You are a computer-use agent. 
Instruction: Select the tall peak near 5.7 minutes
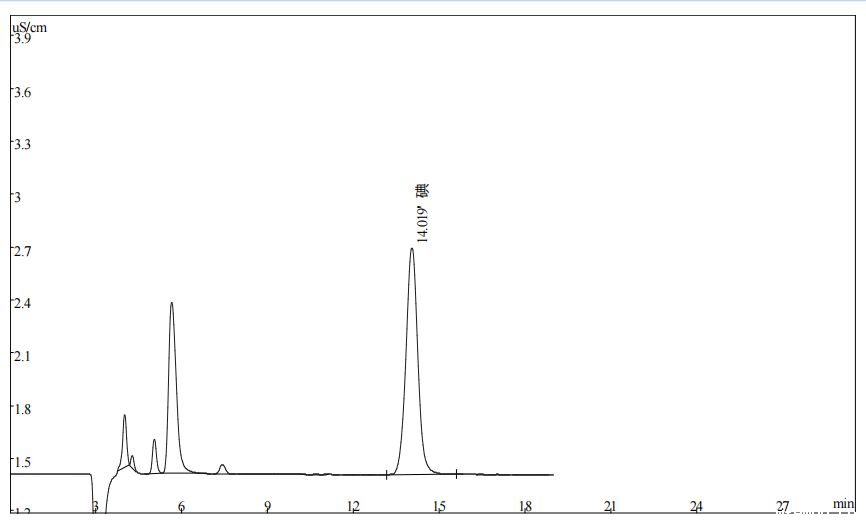click(x=172, y=304)
